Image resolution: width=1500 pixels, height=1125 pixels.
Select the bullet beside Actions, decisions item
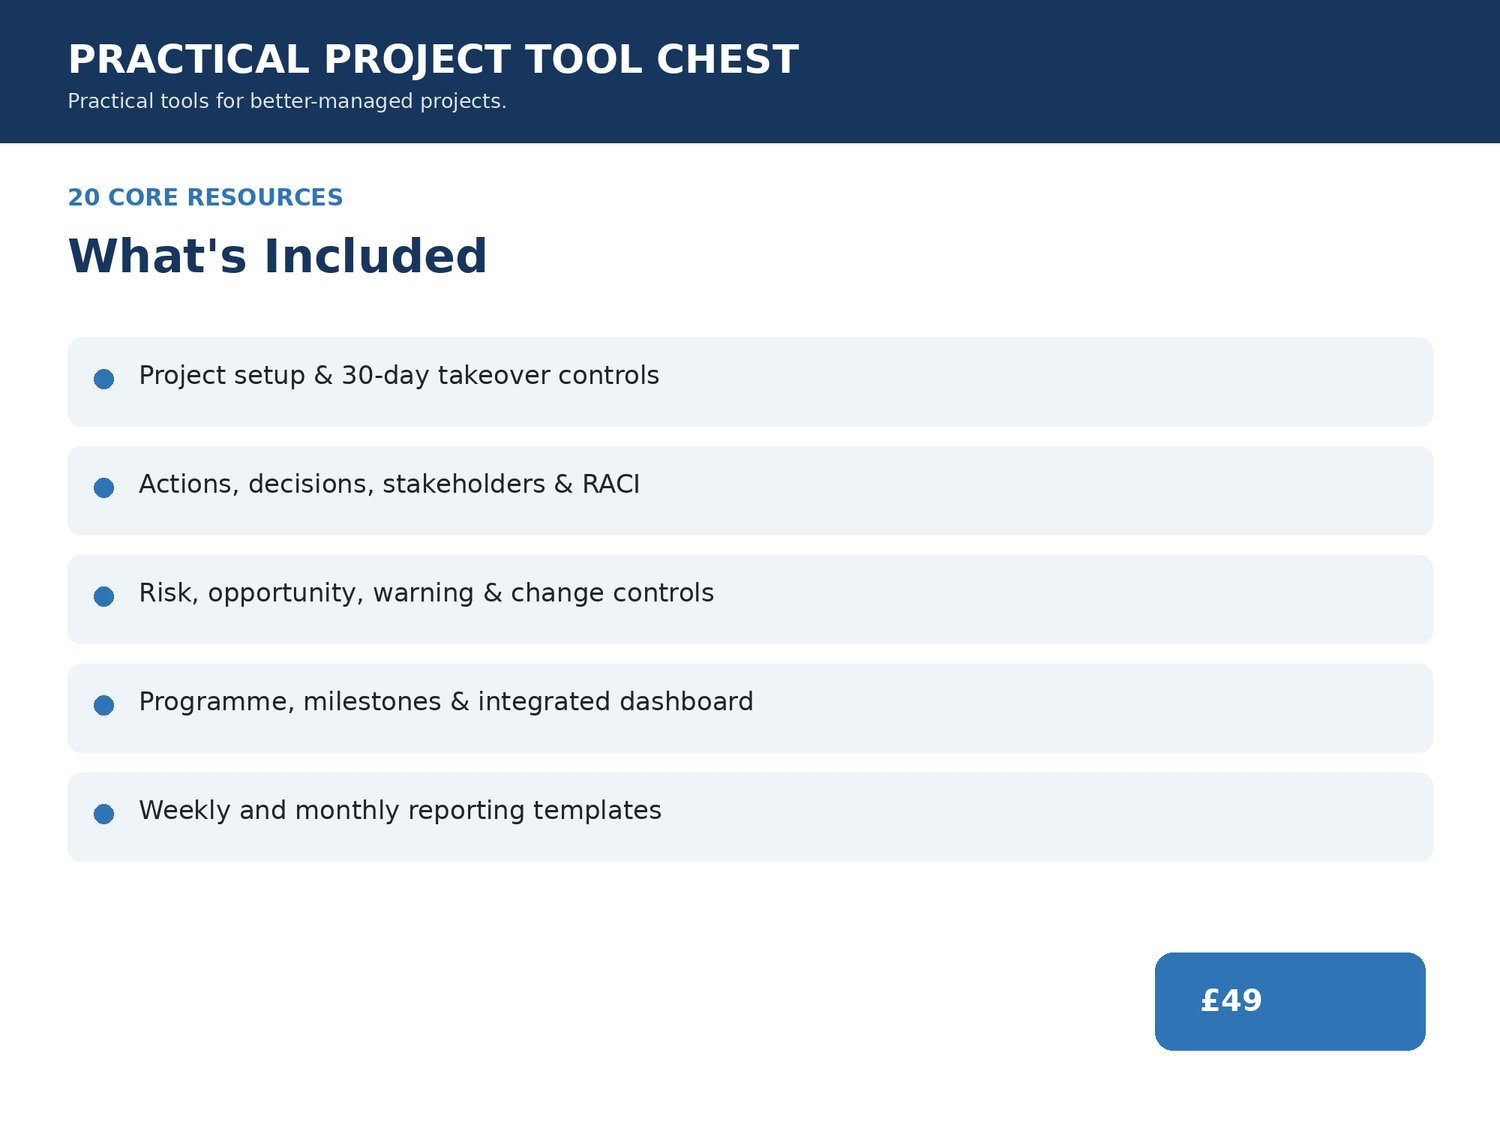(104, 488)
